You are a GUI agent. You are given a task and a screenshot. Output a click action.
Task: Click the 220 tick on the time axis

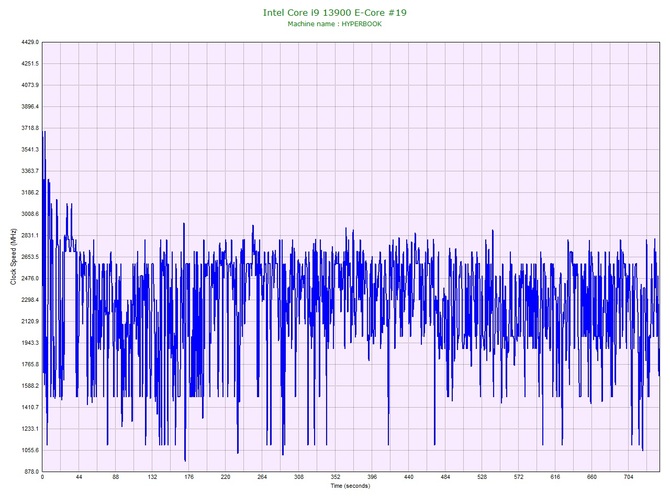coord(226,477)
